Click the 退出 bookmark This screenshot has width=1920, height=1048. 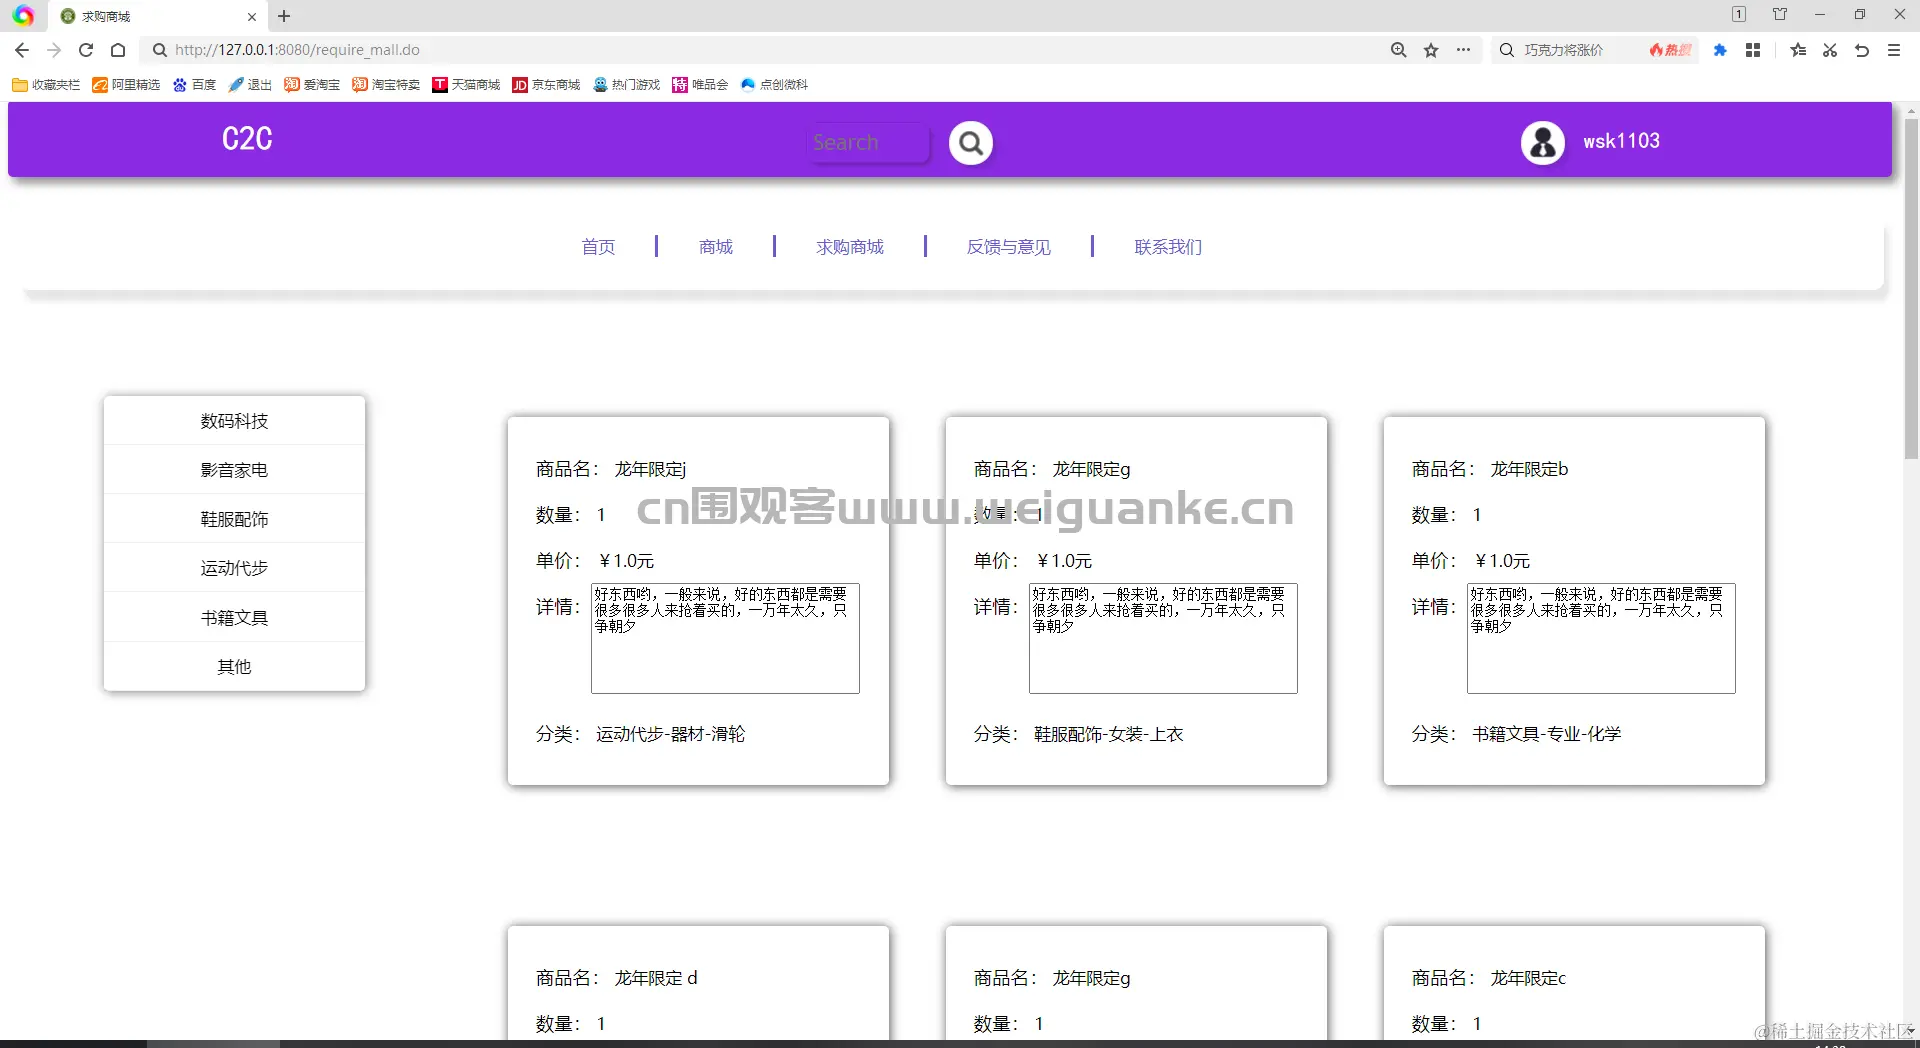(250, 85)
